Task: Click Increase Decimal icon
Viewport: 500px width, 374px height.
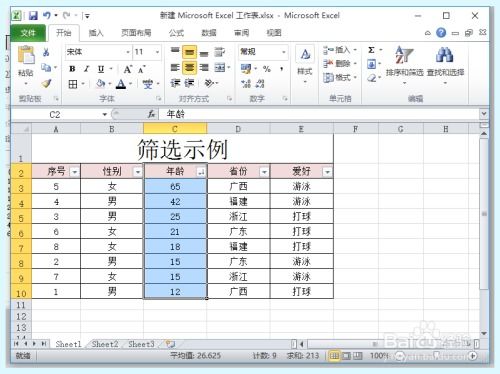Action: 246,84
